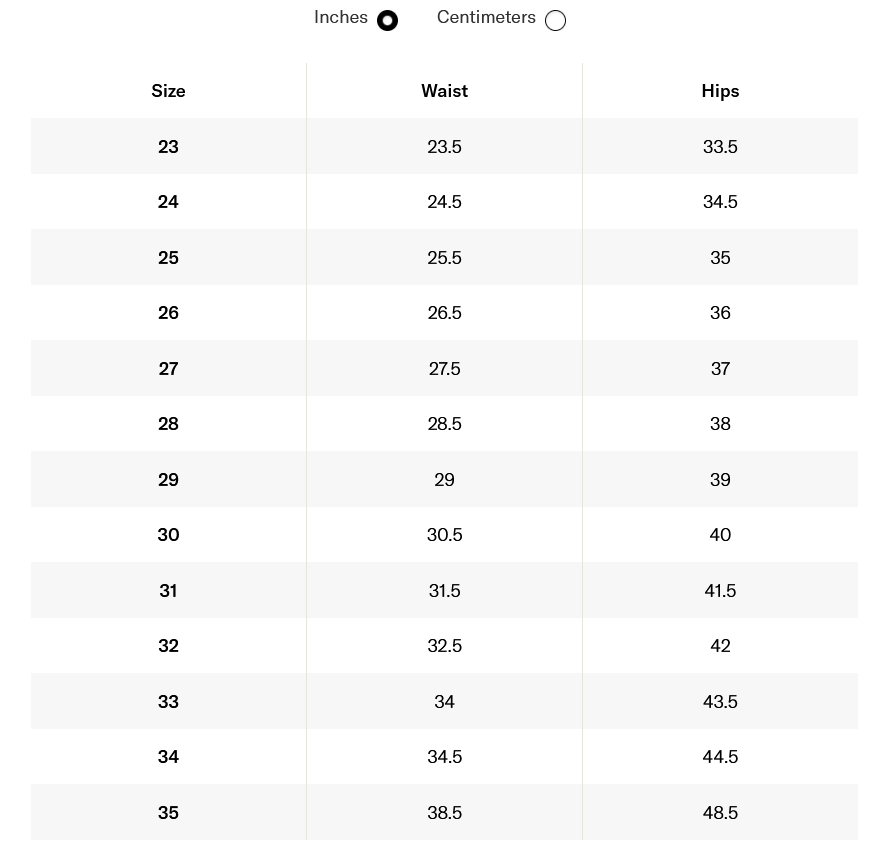Select size 23 row label
The width and height of the screenshot is (877, 864).
[168, 147]
